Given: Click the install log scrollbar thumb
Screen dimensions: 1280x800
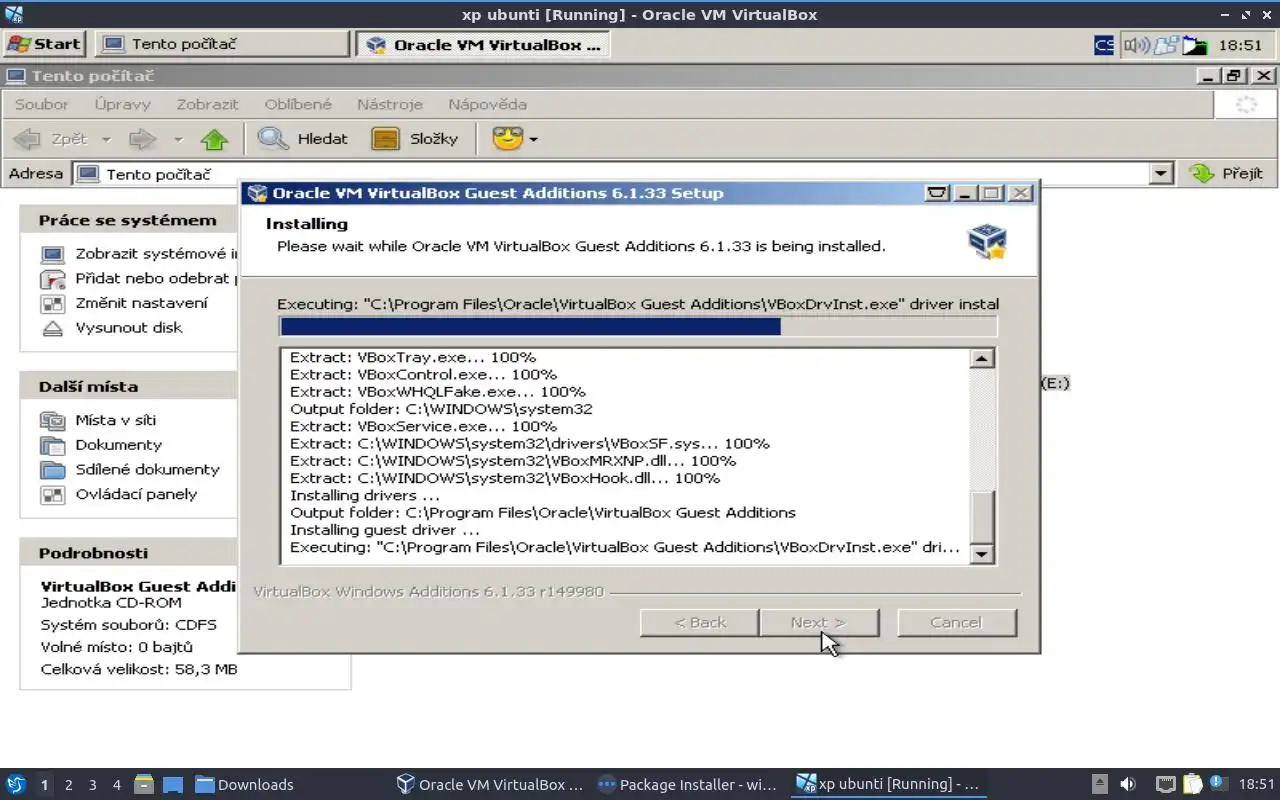Looking at the screenshot, I should [982, 516].
